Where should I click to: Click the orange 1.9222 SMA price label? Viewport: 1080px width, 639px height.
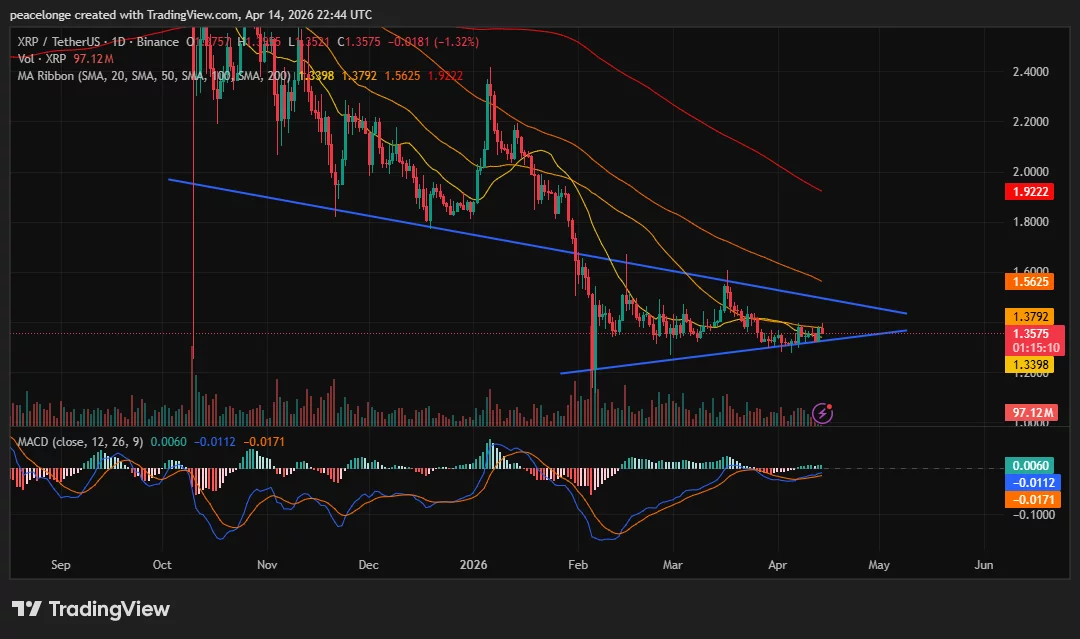pos(1029,191)
